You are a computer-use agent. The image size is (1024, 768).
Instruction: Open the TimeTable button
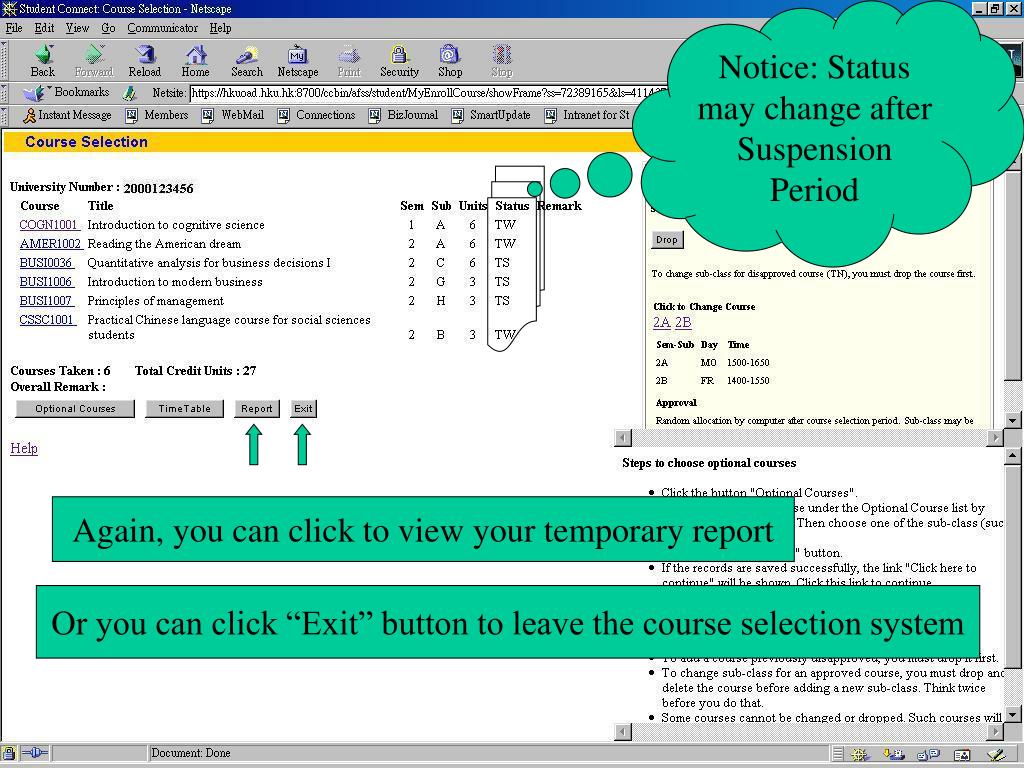coord(184,409)
